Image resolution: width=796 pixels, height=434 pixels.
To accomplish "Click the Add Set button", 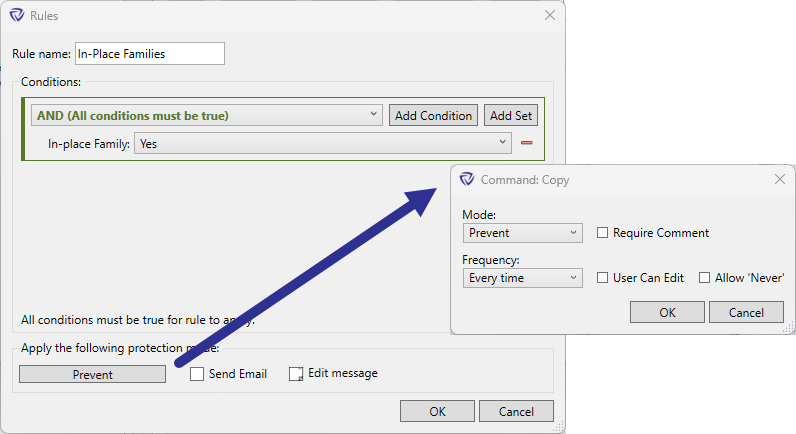I will click(511, 115).
